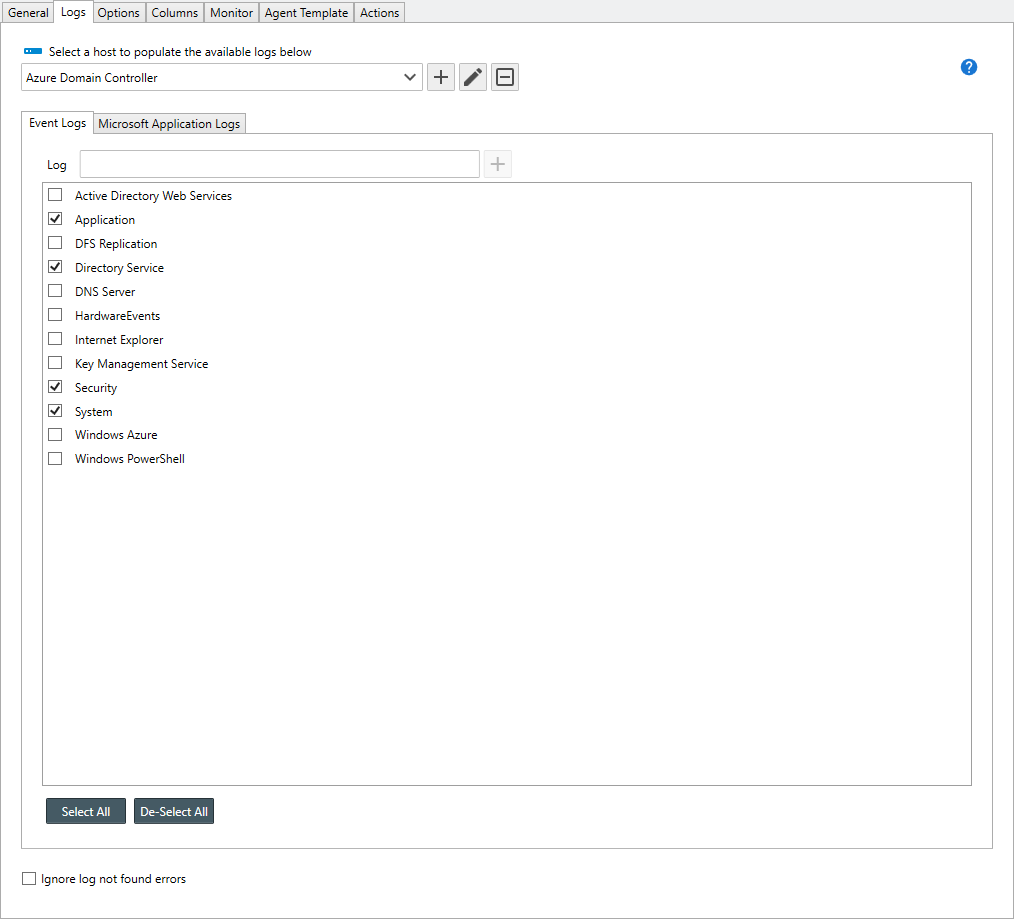
Task: Enable the DNS Server log checkbox
Action: coord(55,291)
